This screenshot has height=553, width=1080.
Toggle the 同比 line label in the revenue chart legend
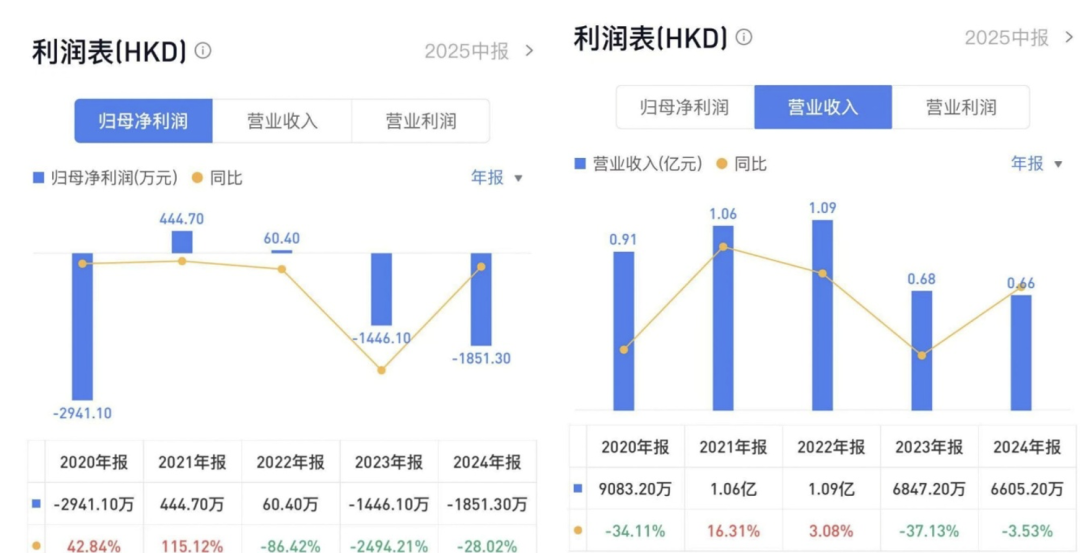(750, 163)
